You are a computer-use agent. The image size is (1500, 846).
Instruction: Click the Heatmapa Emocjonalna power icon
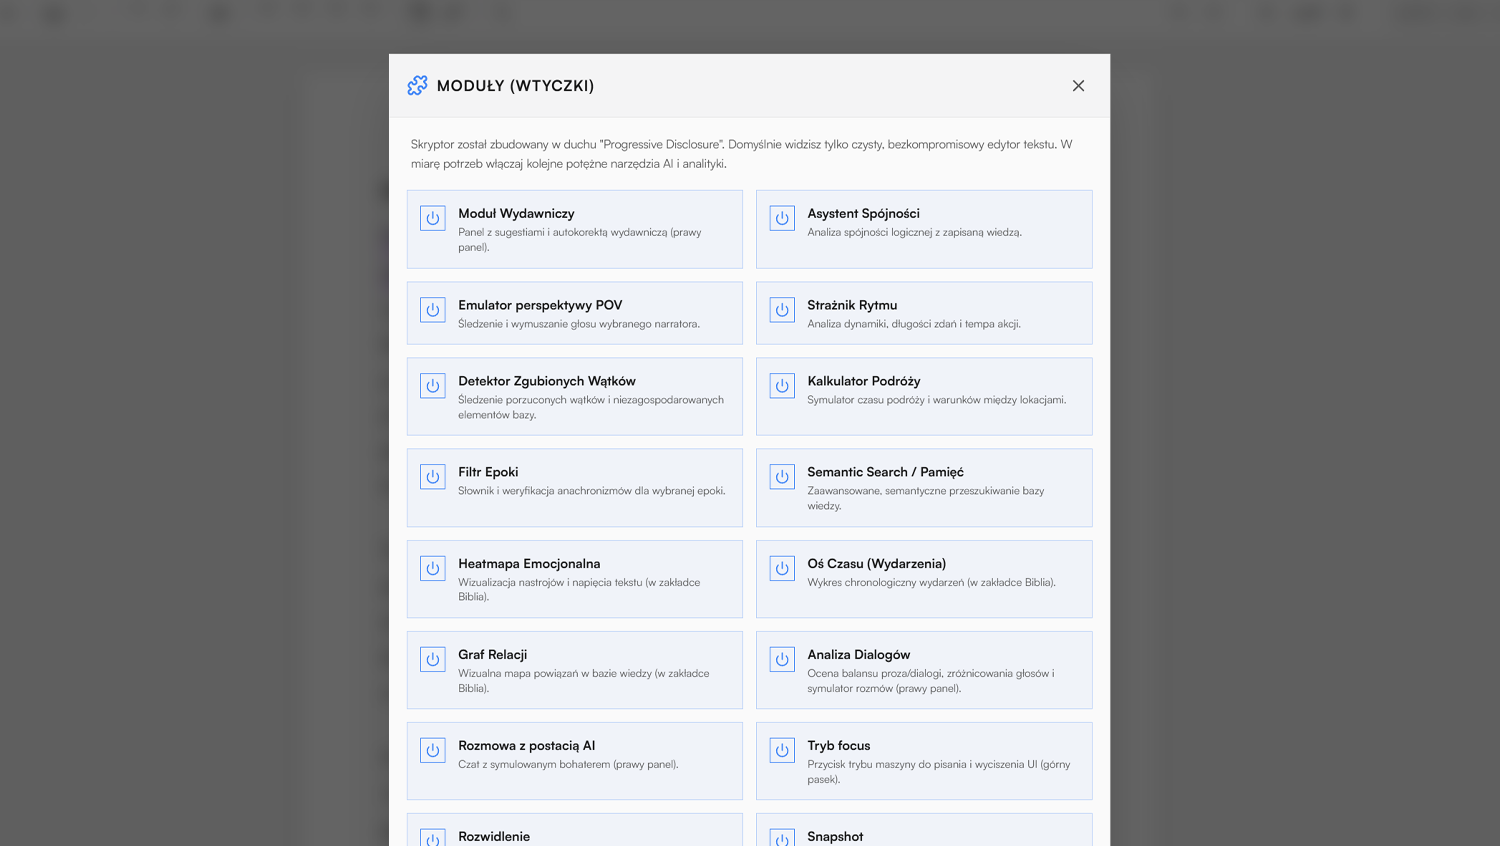(433, 568)
